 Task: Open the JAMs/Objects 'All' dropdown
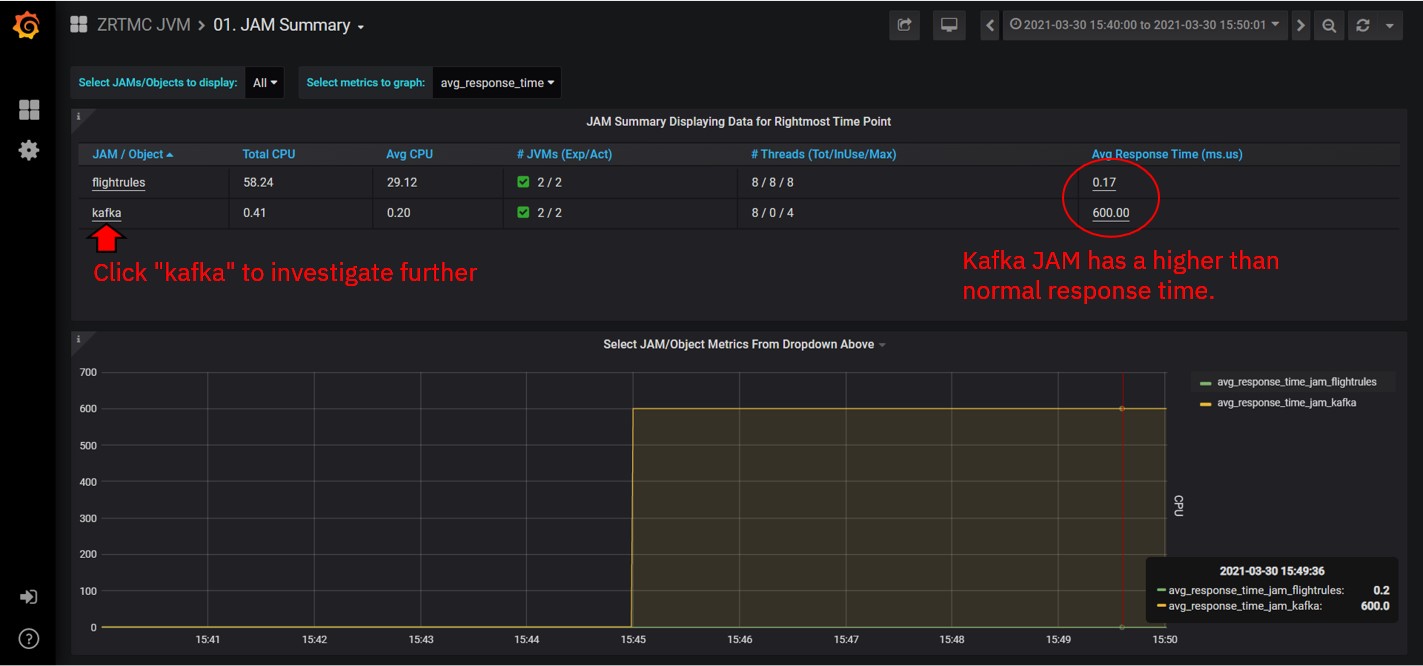pos(265,83)
